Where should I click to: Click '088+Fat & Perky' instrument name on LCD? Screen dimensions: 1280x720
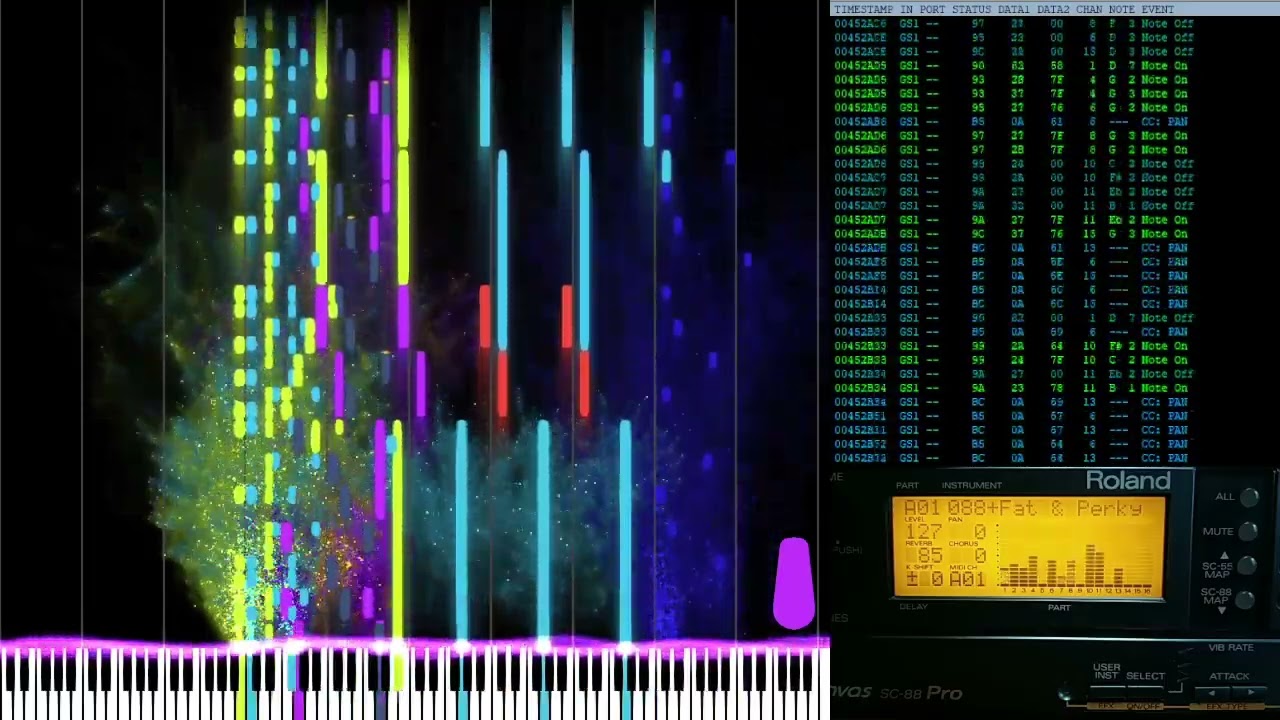[1045, 508]
